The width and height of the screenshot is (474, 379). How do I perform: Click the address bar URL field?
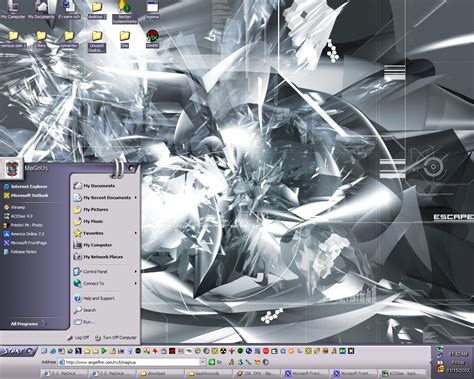pyautogui.click(x=132, y=362)
